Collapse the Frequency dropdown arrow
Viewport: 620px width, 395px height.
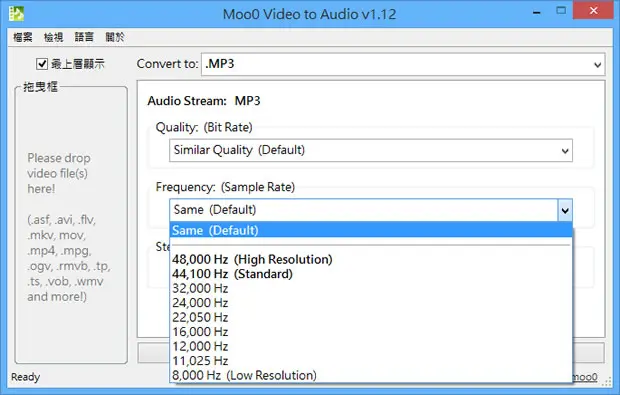click(x=565, y=210)
